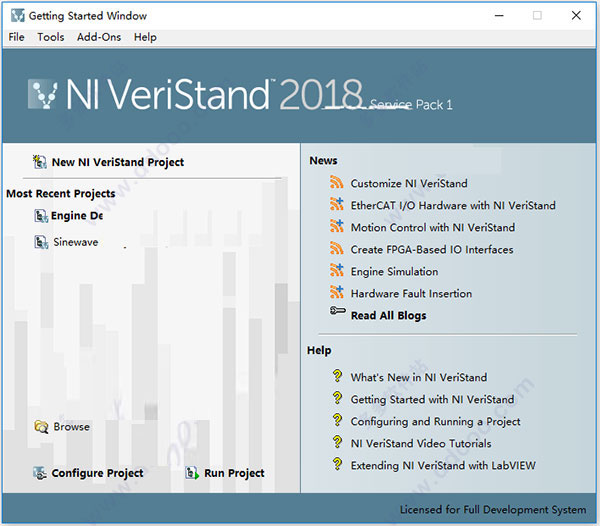Click RSS icon beside Motion Control
Image resolution: width=600 pixels, height=526 pixels.
click(336, 226)
